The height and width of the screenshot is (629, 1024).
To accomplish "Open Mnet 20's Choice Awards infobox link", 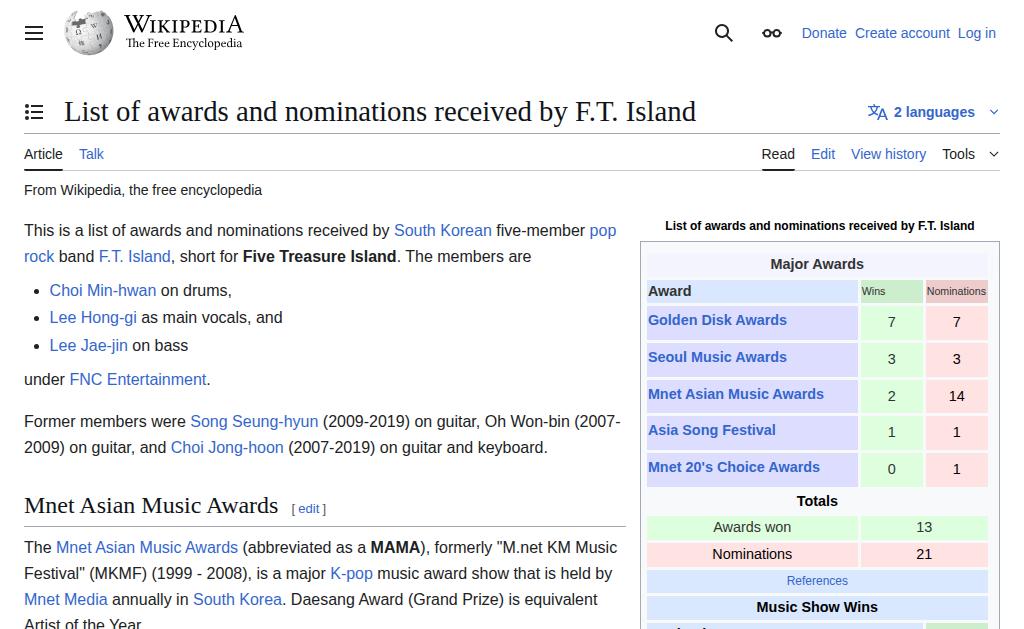I will pyautogui.click(x=733, y=468).
